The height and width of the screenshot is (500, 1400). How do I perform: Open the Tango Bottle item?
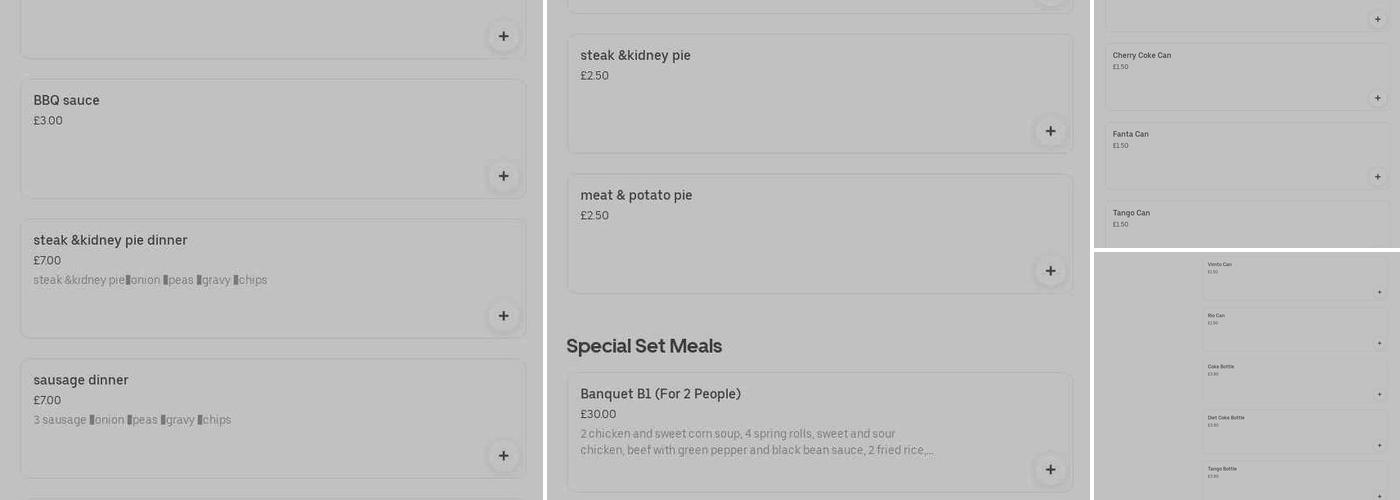click(1222, 469)
